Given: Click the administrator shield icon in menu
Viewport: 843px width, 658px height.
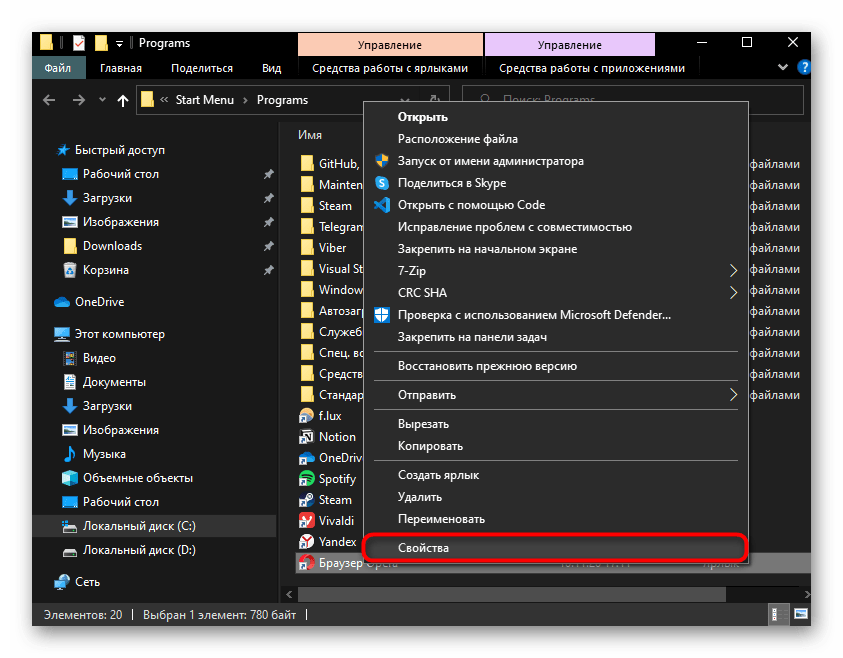Looking at the screenshot, I should (382, 161).
